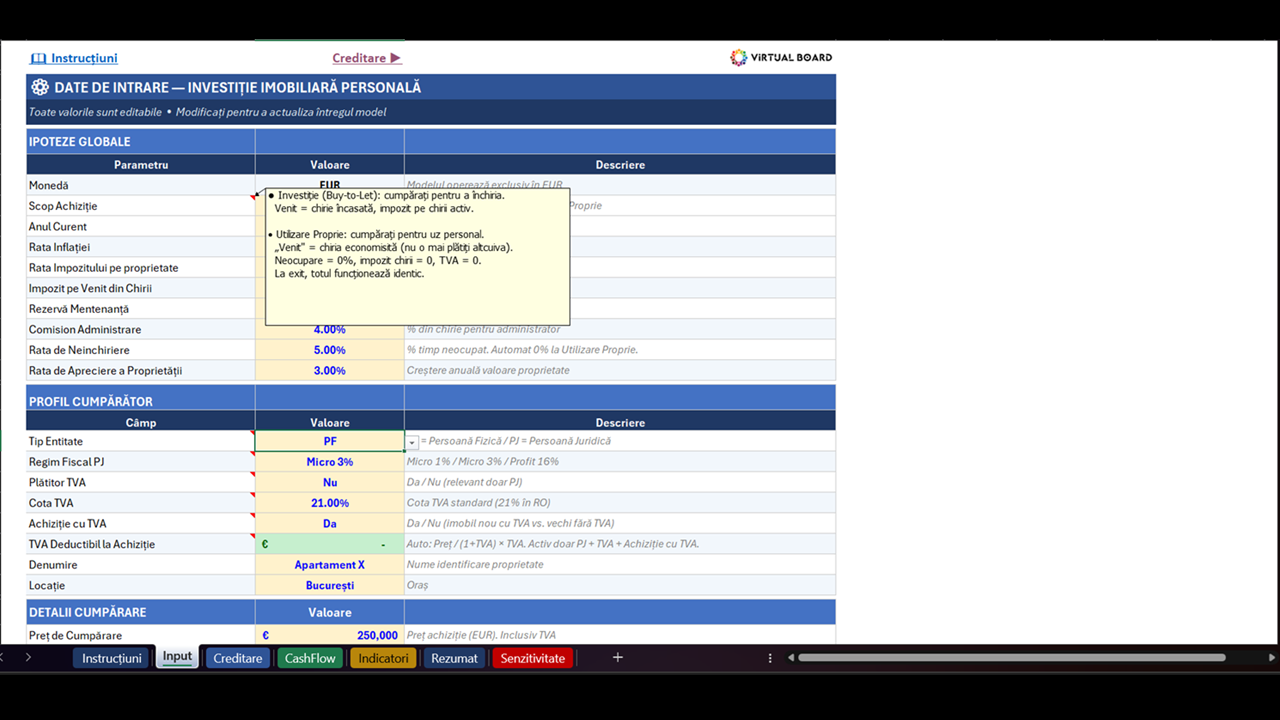This screenshot has width=1280, height=720.
Task: Select the Plătitor TVA value Nu
Action: pyautogui.click(x=330, y=482)
